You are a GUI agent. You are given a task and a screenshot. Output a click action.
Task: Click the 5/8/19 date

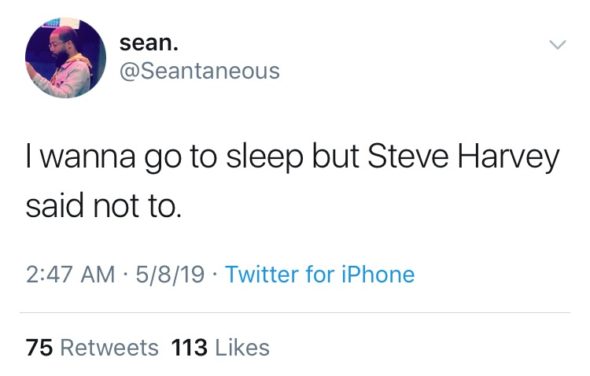click(x=170, y=274)
